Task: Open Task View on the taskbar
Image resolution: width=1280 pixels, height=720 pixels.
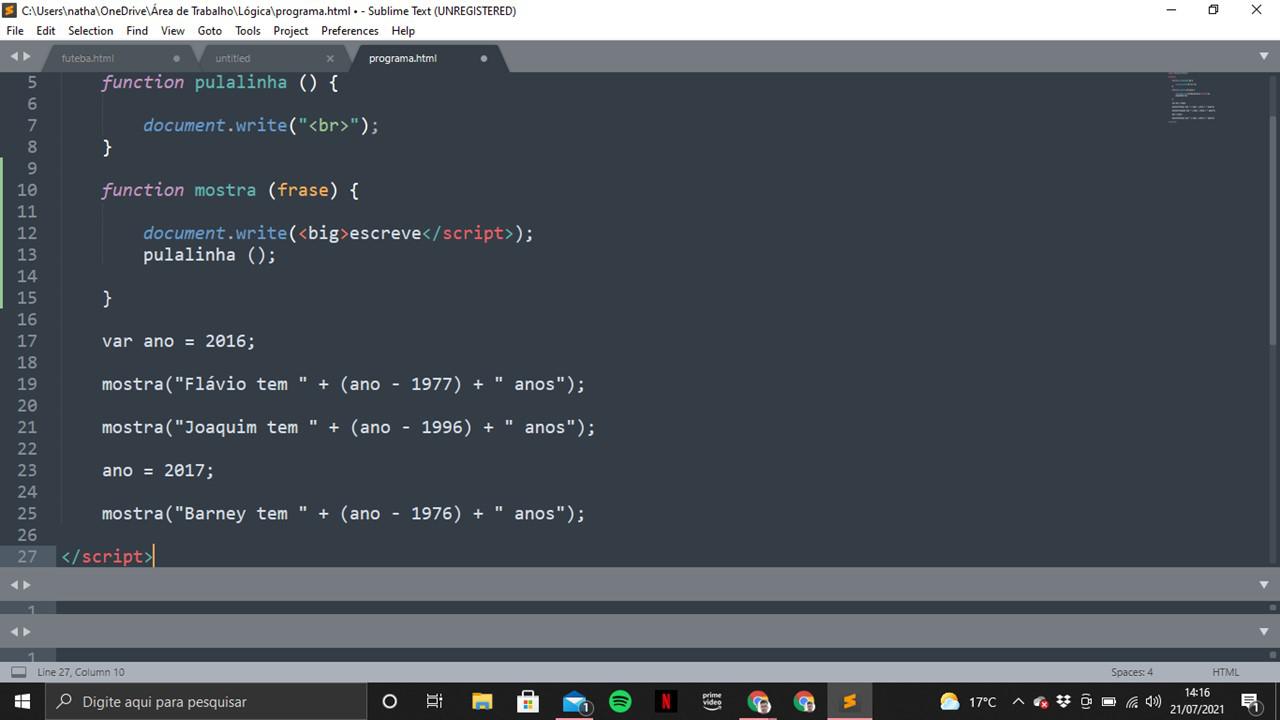Action: pos(435,701)
